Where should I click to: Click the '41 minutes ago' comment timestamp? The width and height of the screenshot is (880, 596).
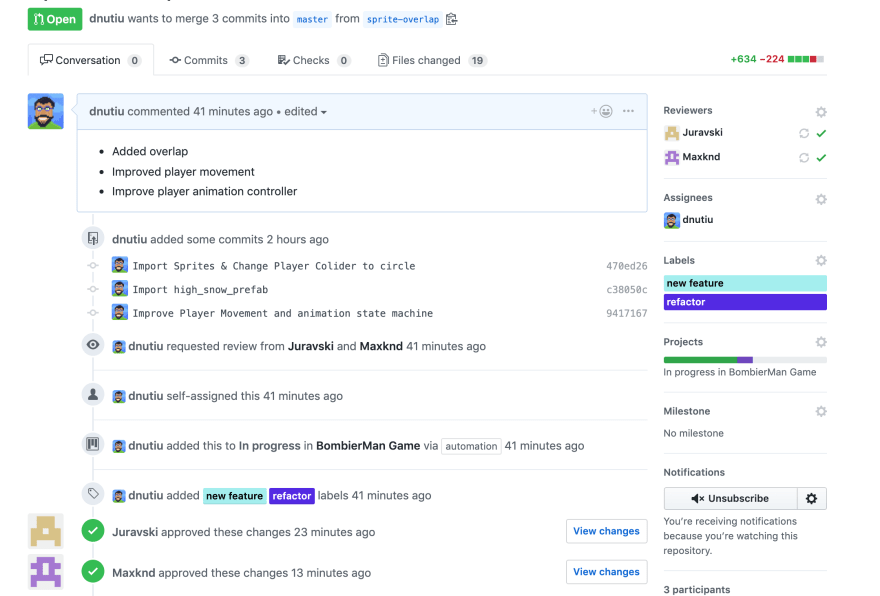233,111
